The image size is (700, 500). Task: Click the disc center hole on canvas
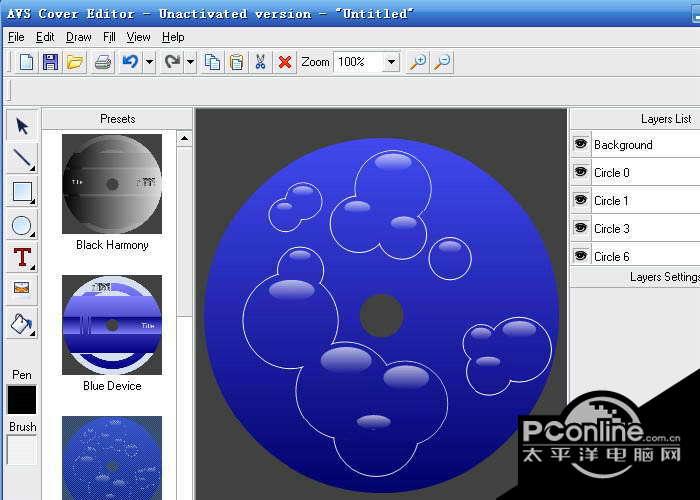(382, 316)
